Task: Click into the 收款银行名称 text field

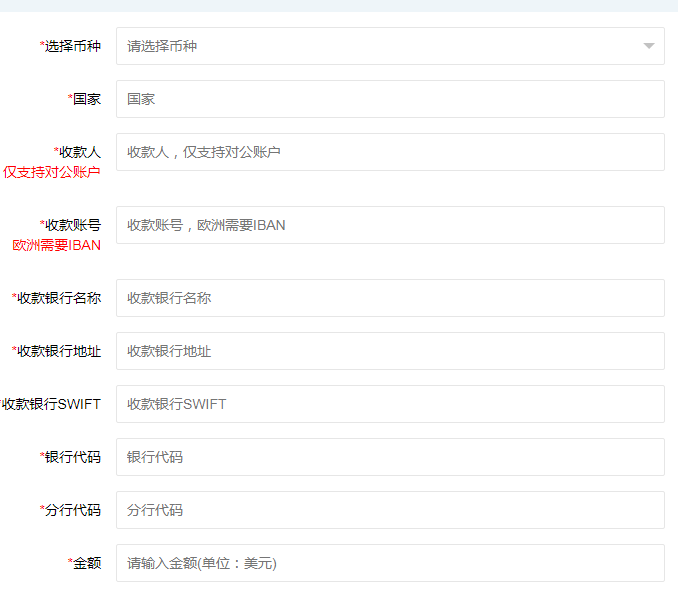Action: tap(390, 298)
